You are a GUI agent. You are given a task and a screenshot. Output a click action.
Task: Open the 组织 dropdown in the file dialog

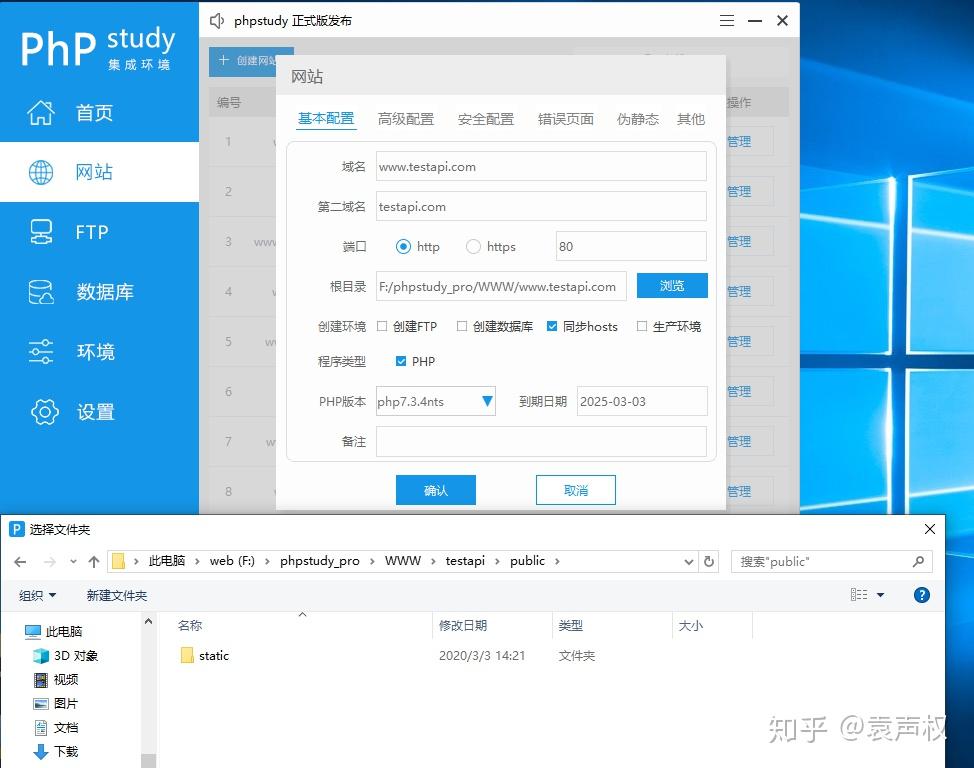(x=37, y=594)
